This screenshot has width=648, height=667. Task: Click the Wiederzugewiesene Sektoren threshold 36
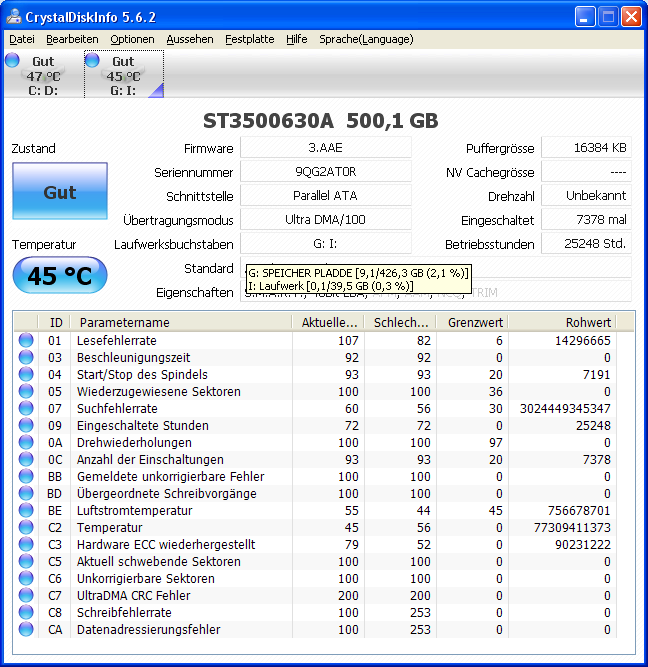[496, 392]
